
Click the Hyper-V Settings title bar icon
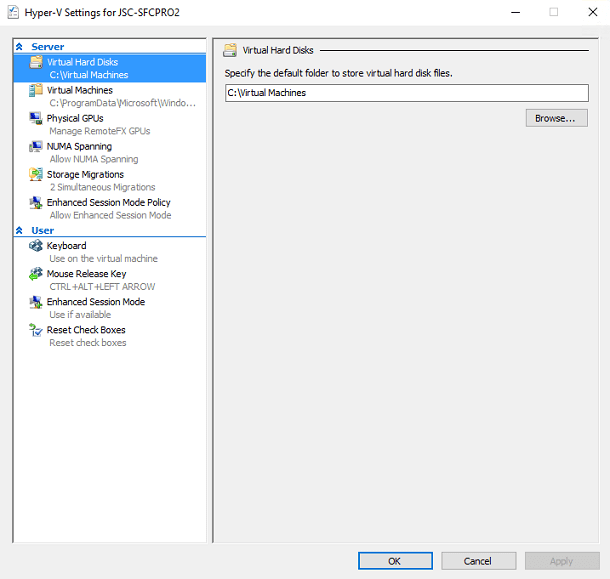[13, 12]
